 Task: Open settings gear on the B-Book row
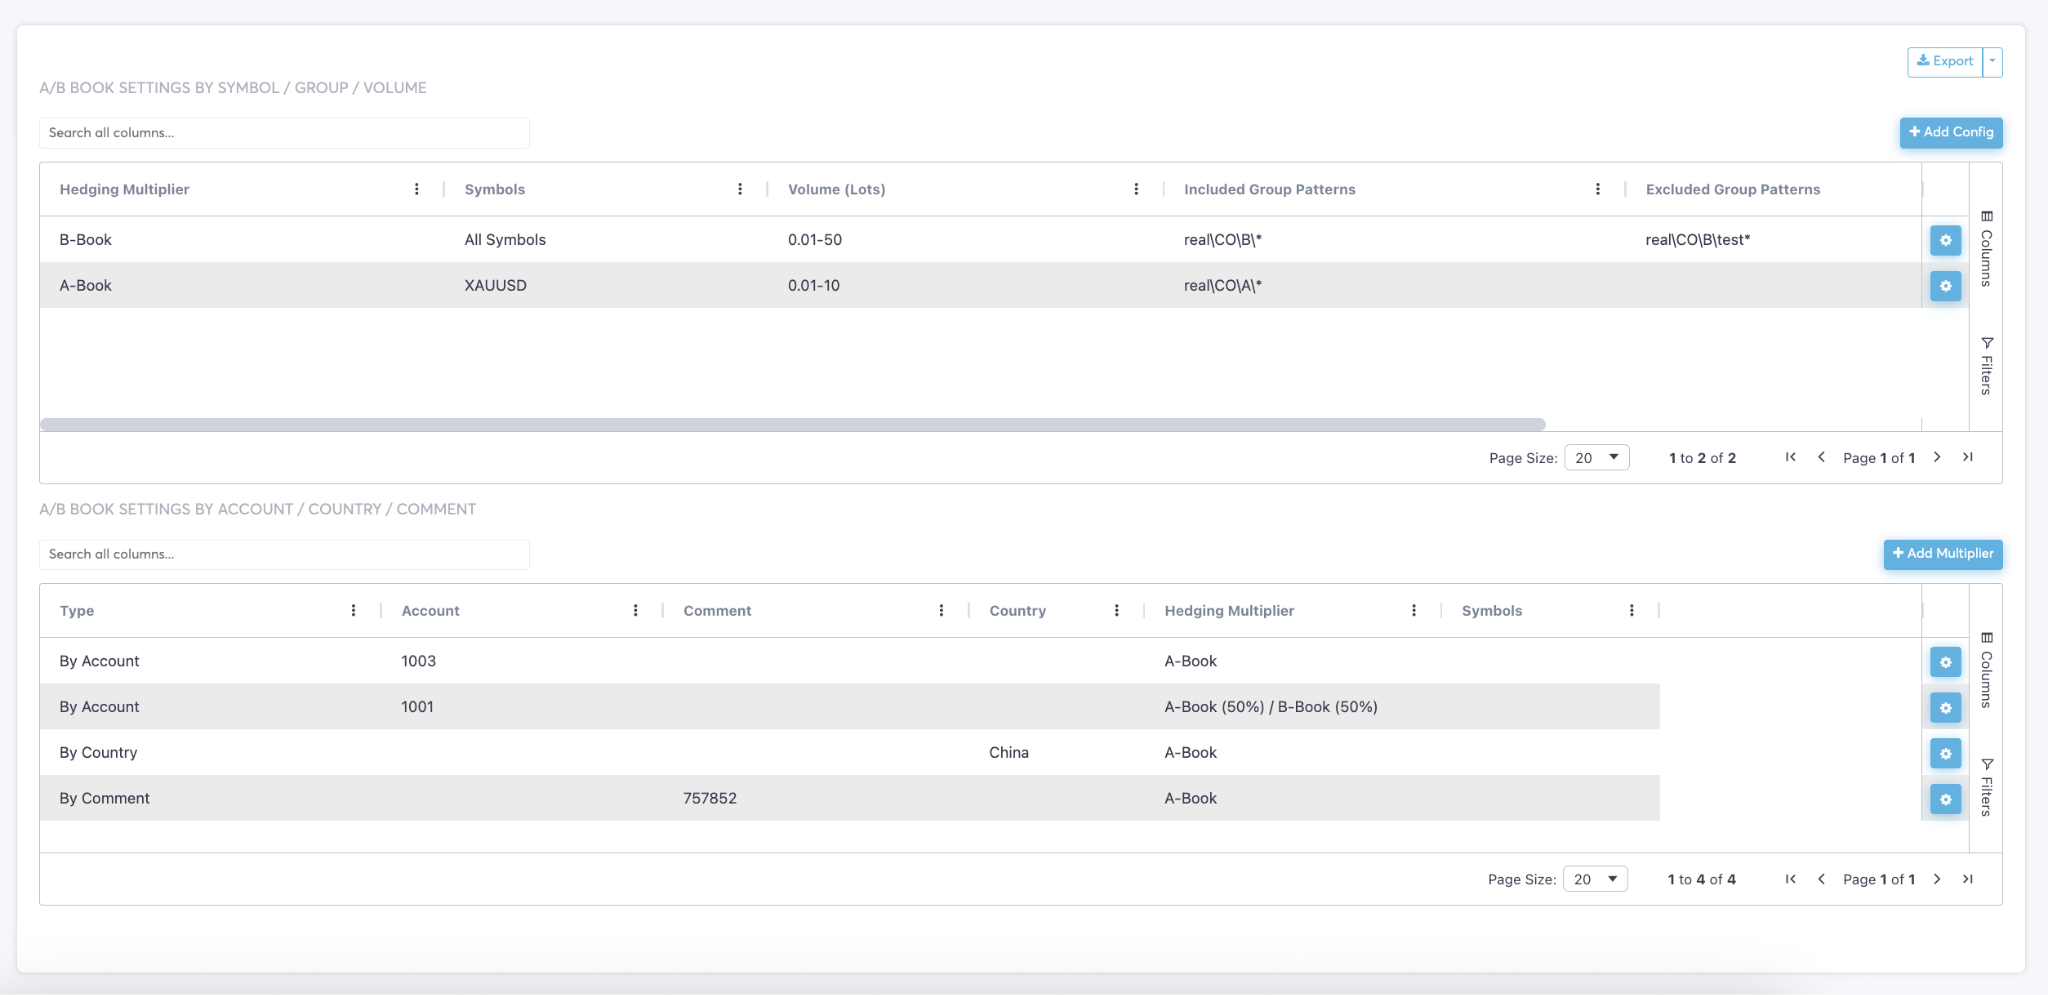pyautogui.click(x=1944, y=240)
